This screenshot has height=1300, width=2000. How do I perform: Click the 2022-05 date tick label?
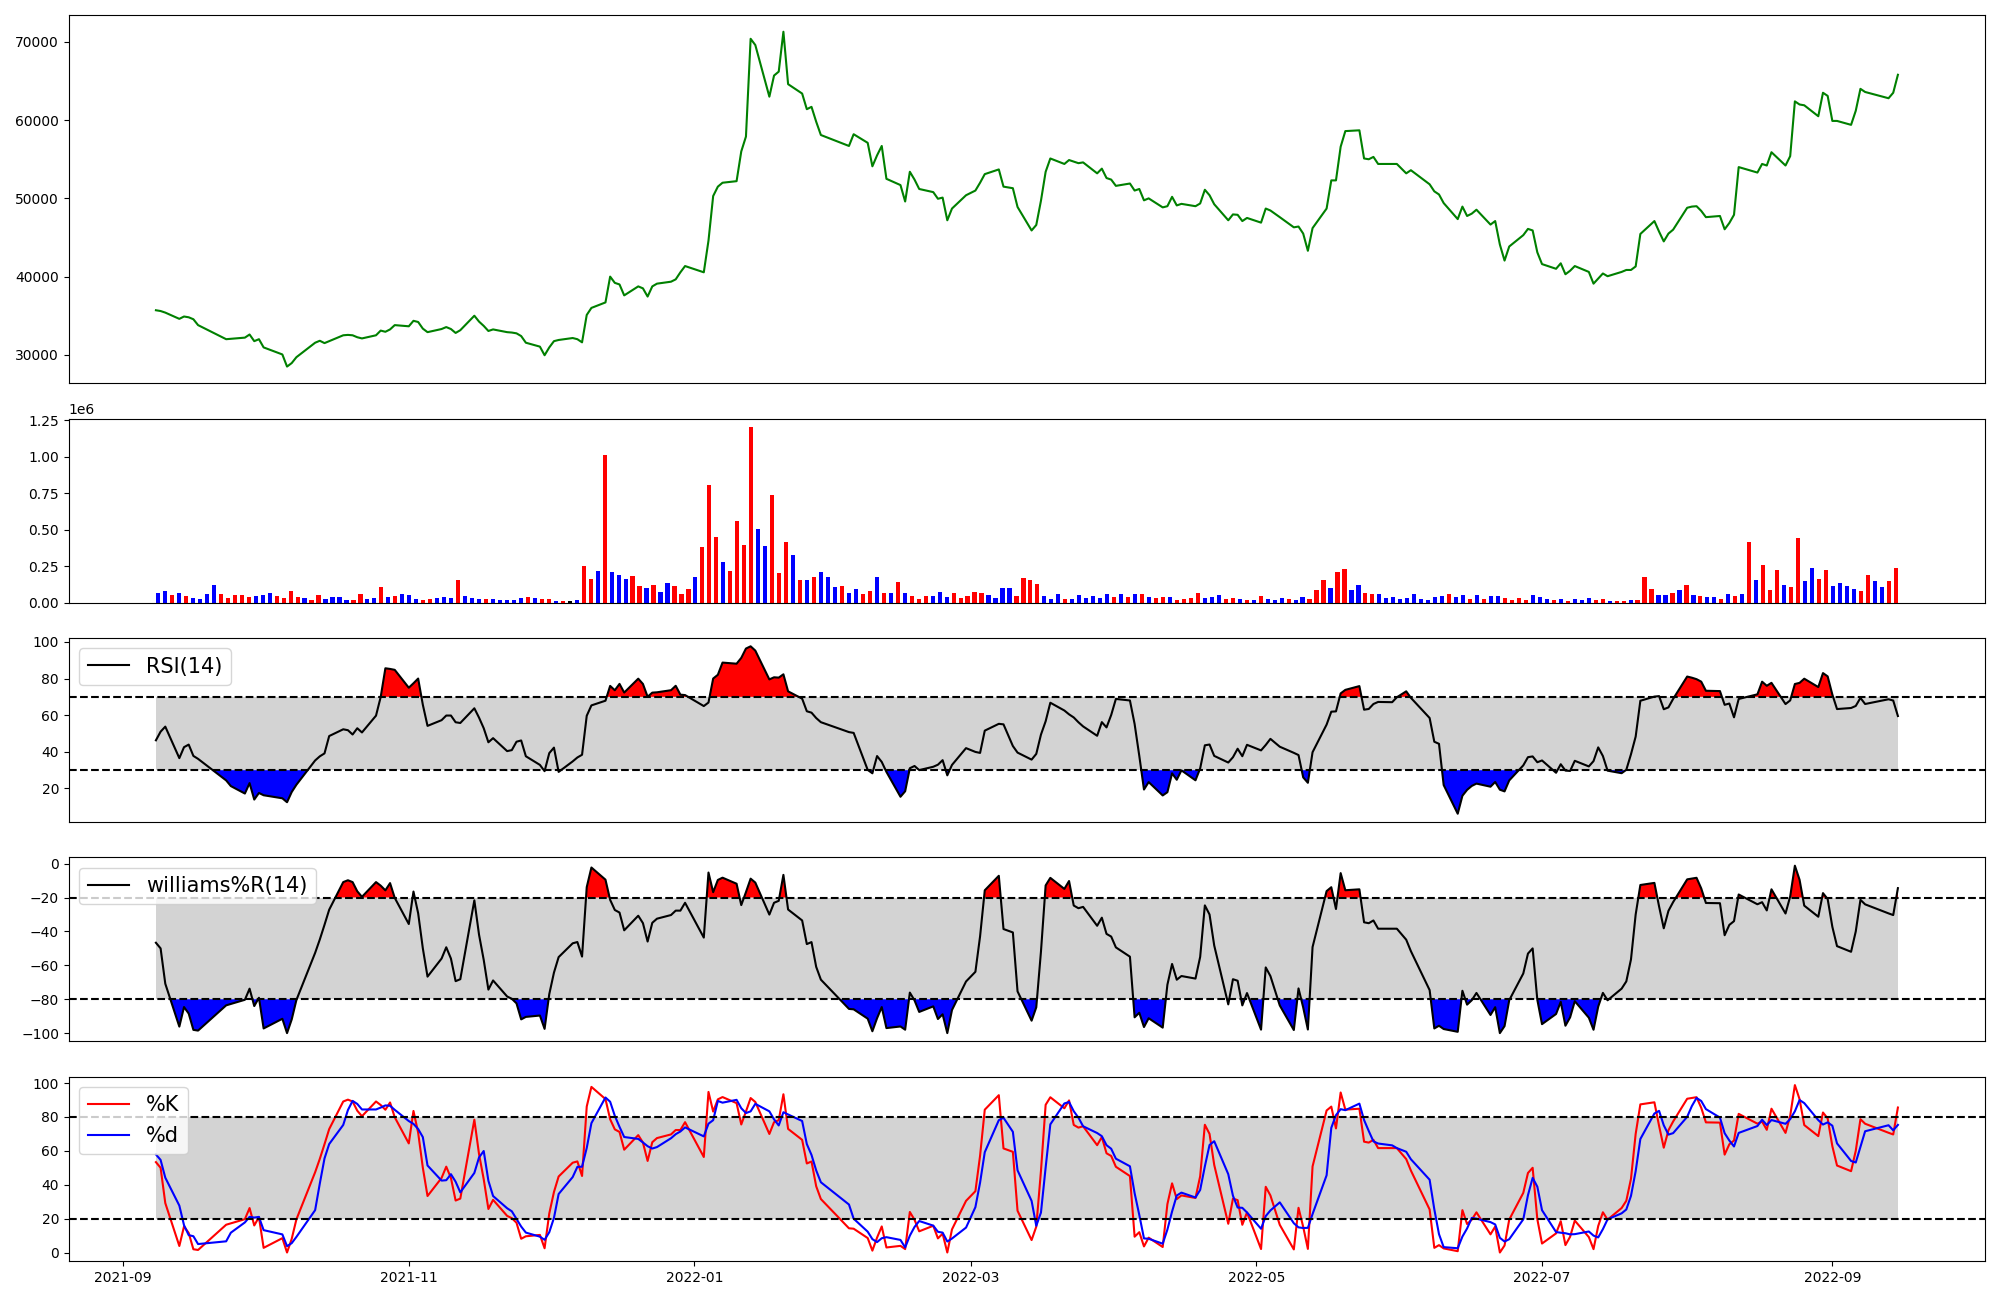pos(1256,1277)
